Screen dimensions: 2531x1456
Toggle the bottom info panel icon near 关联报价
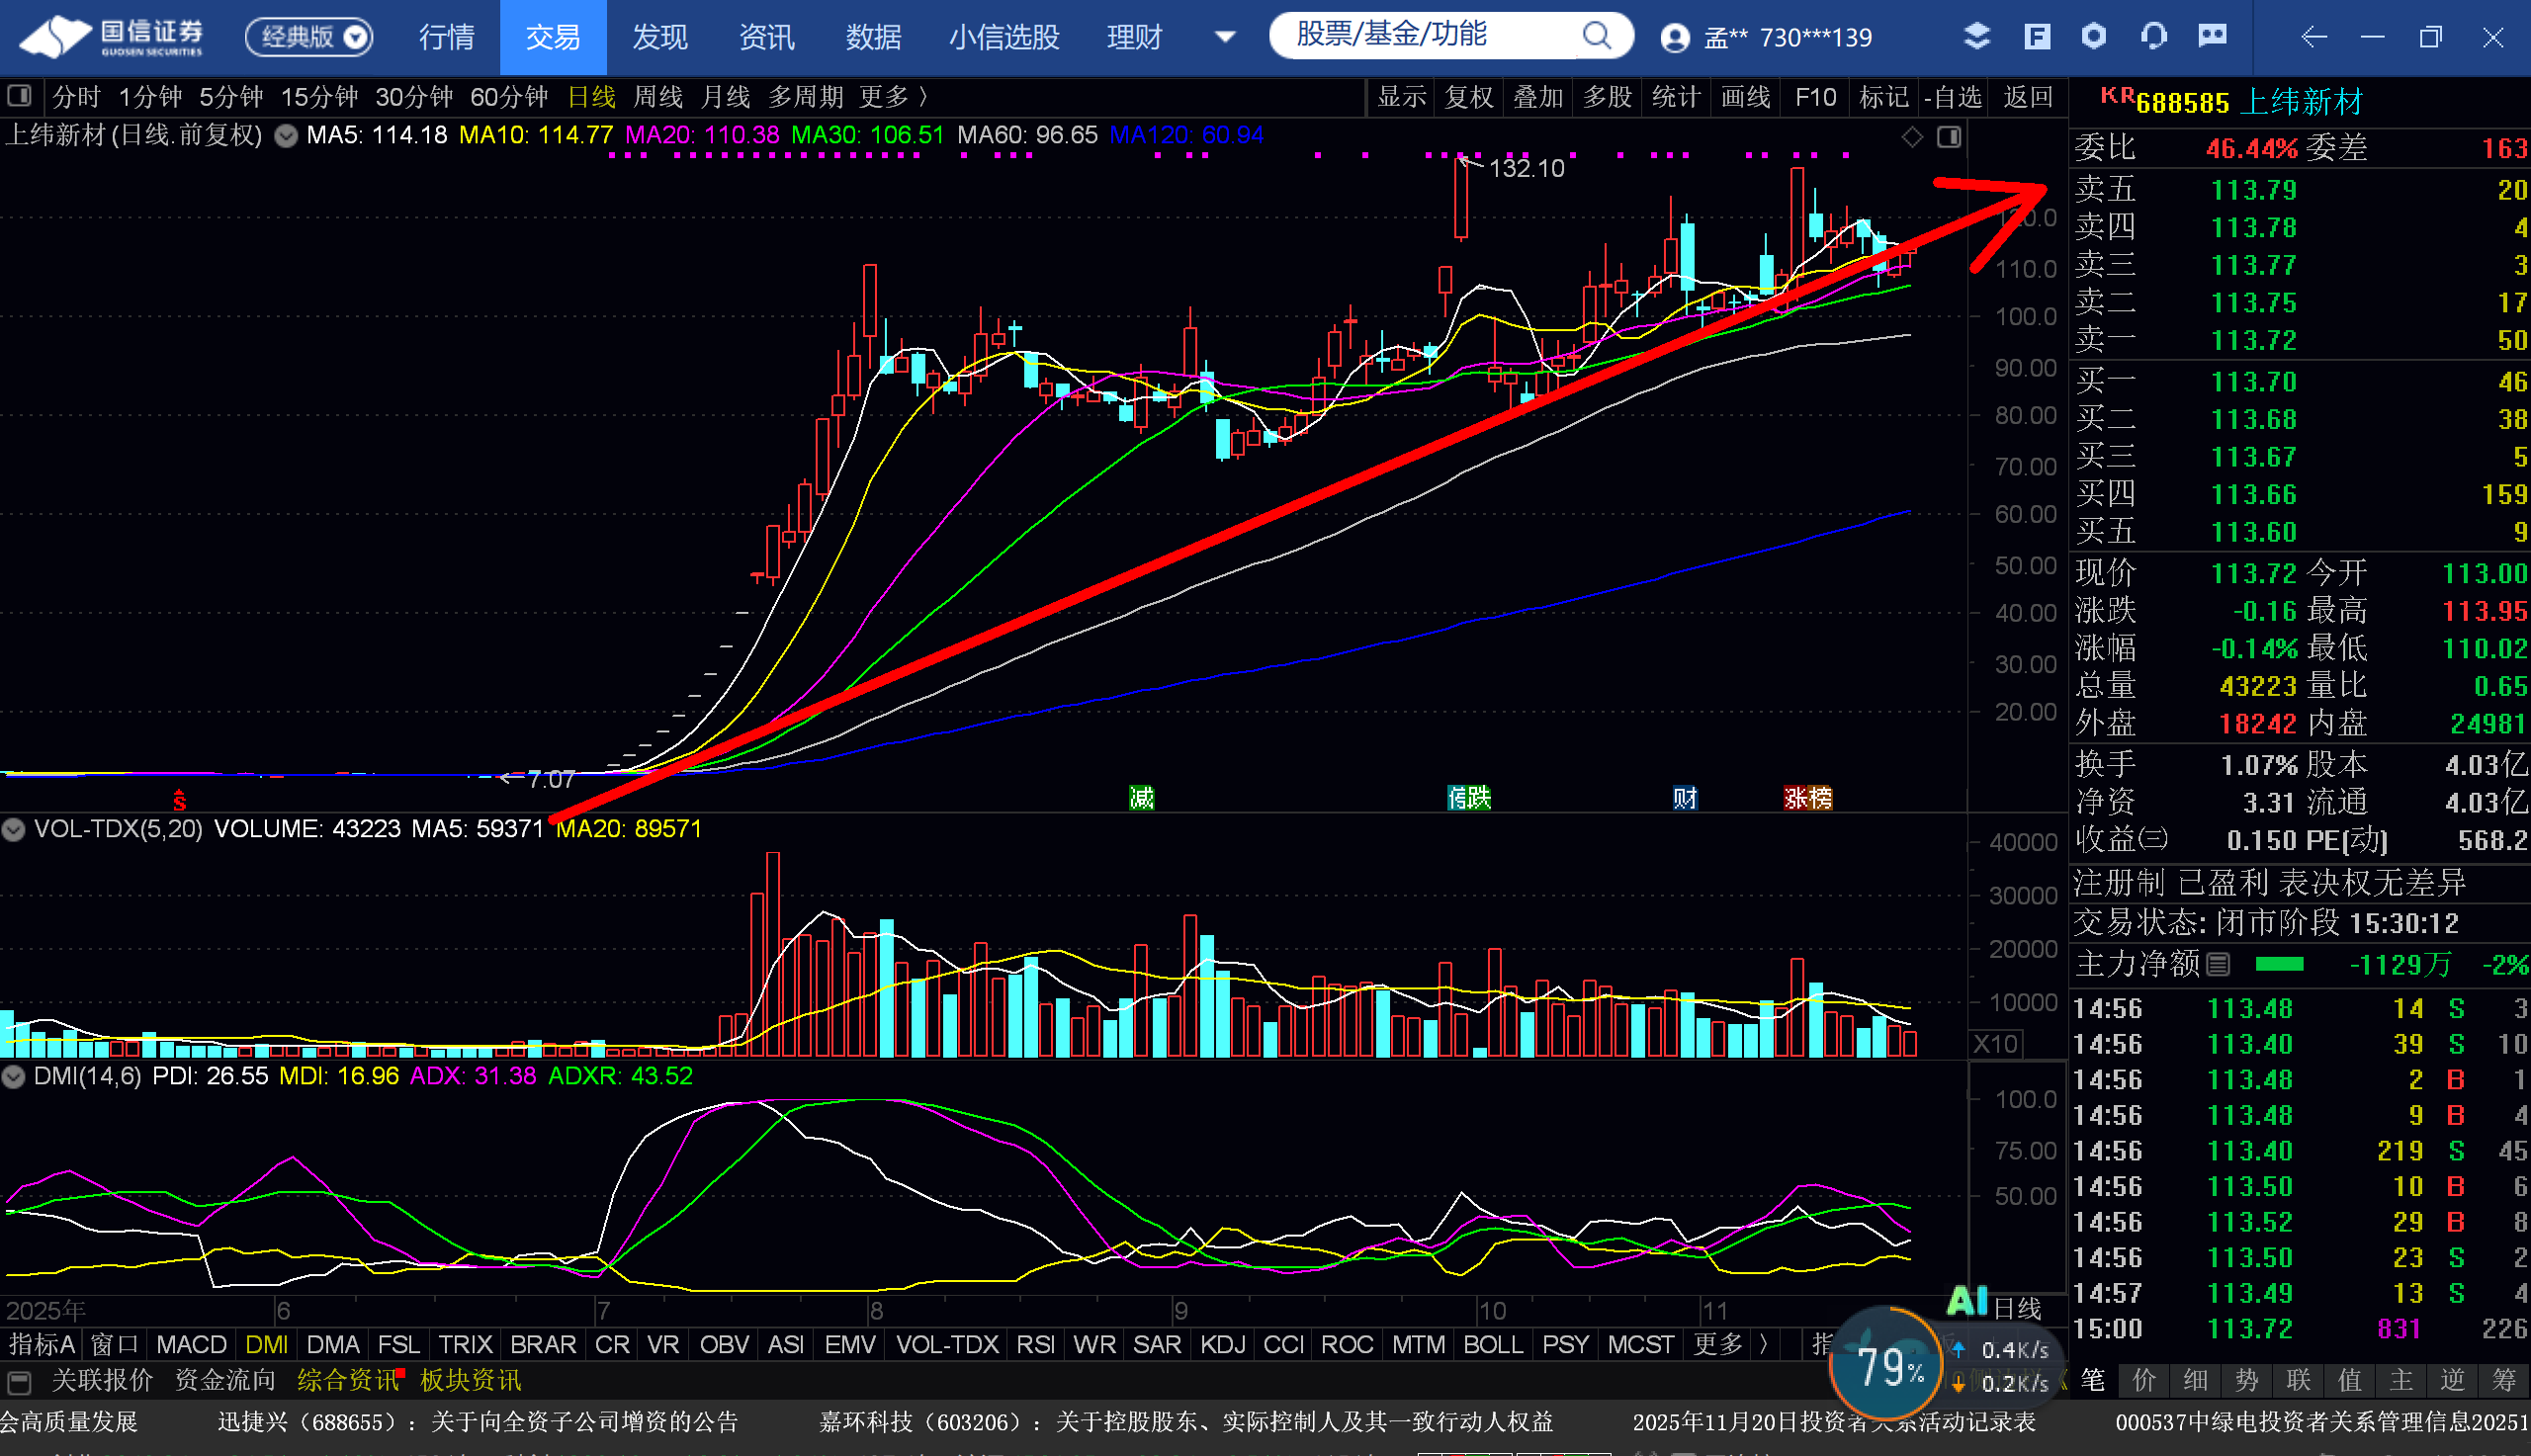[x=19, y=1381]
